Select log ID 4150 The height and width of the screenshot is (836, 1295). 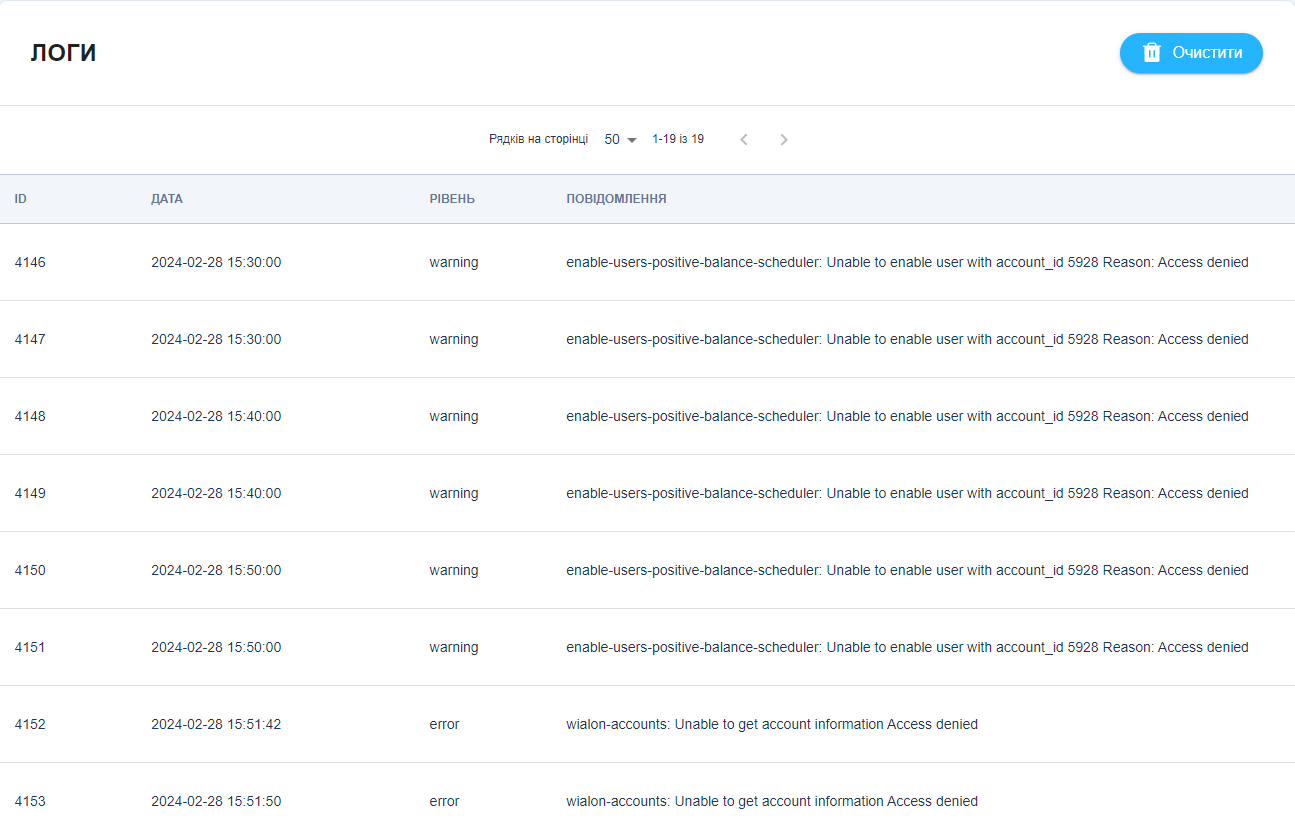coord(30,570)
